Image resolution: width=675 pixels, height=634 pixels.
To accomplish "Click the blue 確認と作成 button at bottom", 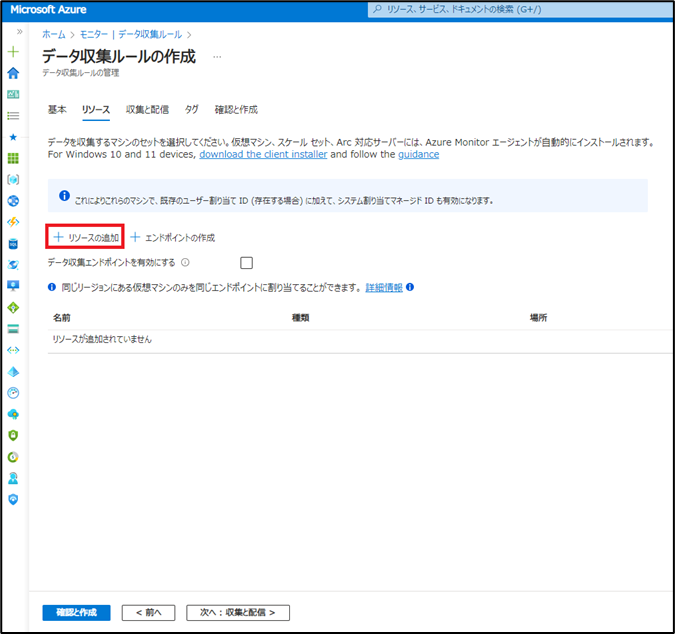I will point(76,612).
